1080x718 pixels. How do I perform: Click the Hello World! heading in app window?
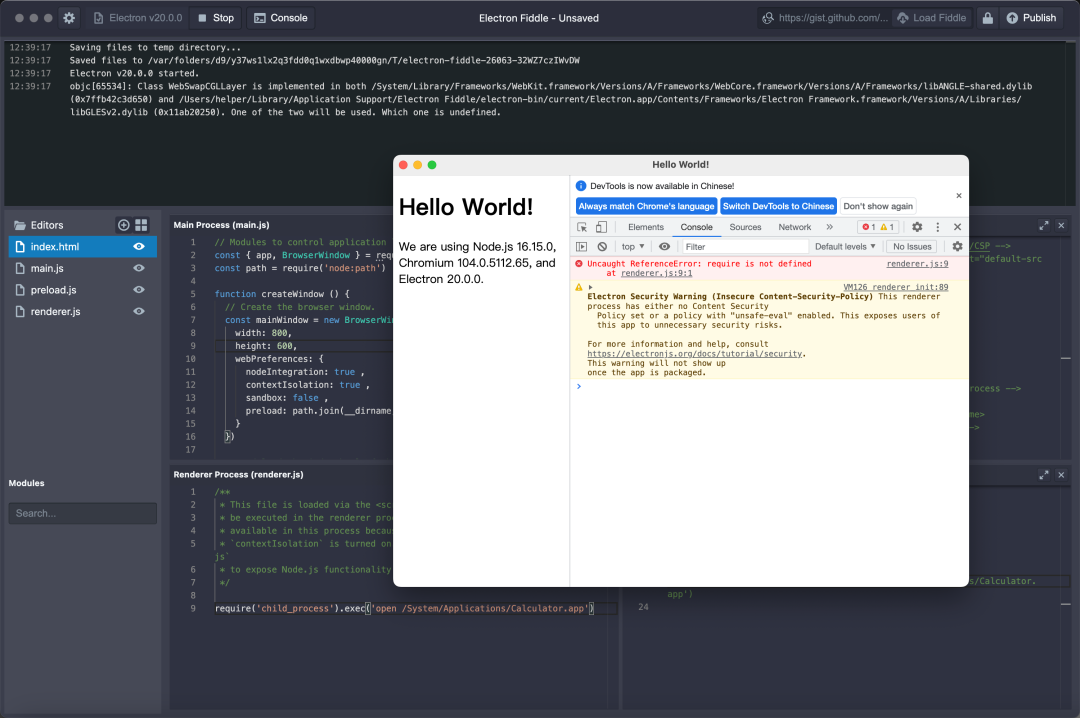466,207
